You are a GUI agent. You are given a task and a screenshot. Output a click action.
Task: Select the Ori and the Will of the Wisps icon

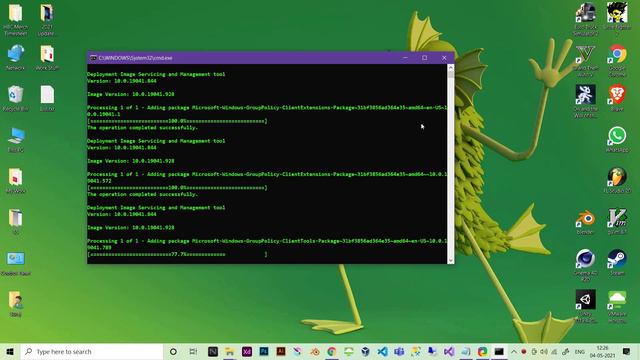coord(585,101)
